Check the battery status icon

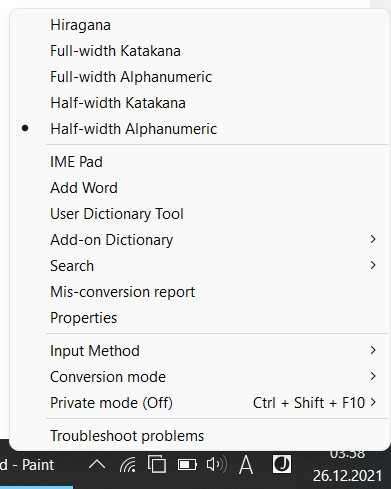187,464
